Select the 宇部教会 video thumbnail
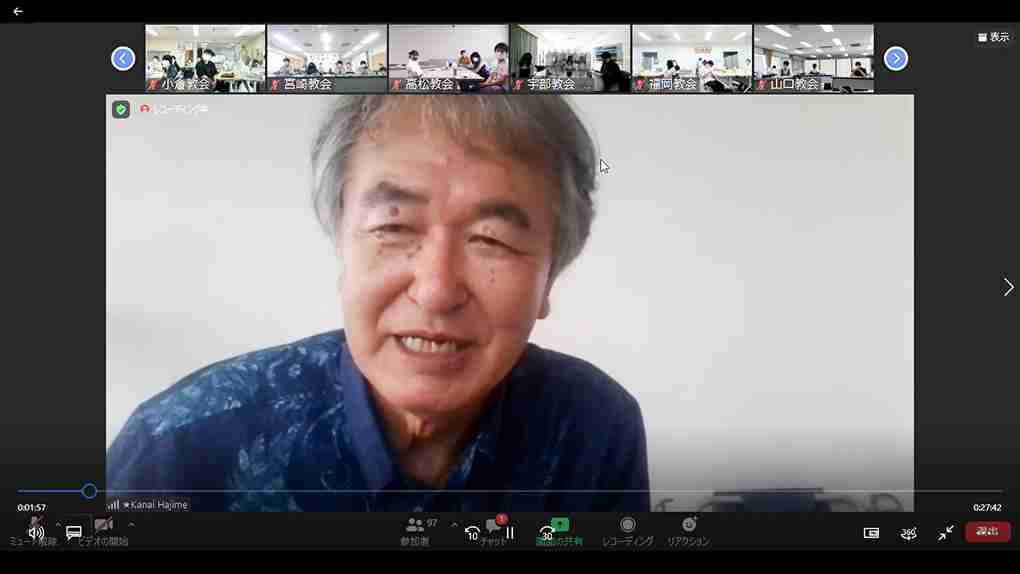Screen dimensions: 1020x574 click(570, 59)
